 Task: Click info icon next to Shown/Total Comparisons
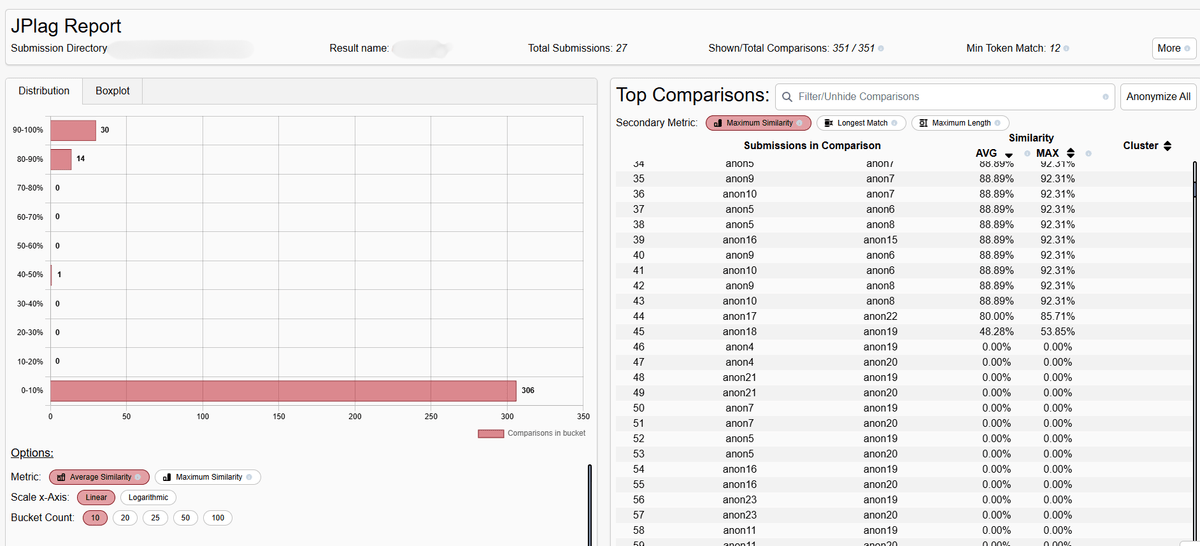pos(880,49)
